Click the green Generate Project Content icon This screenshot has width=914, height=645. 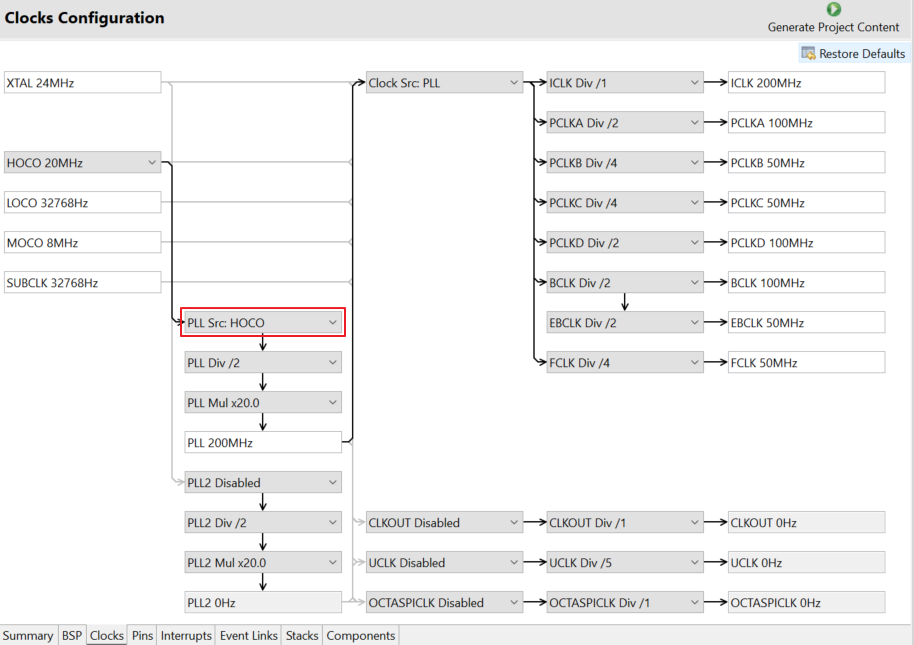[x=833, y=10]
